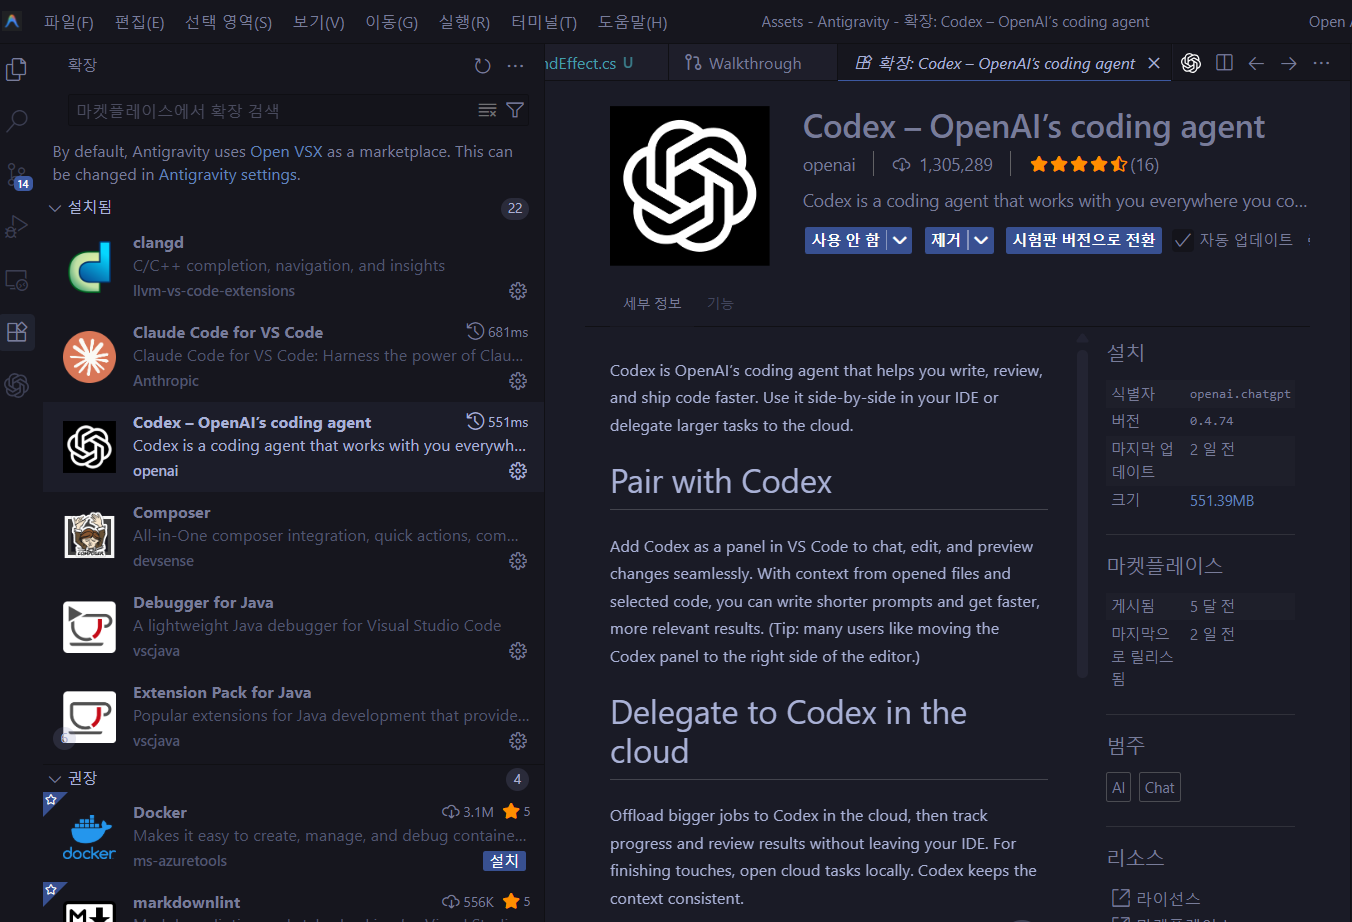
Task: Click the Codex icon in editor toolbar
Action: [1191, 63]
